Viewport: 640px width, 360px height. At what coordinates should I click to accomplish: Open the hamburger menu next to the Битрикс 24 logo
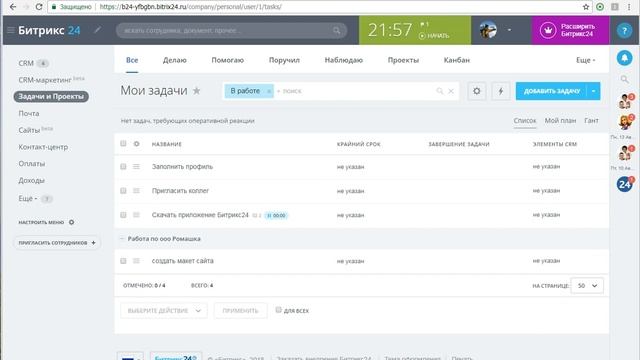pyautogui.click(x=11, y=30)
